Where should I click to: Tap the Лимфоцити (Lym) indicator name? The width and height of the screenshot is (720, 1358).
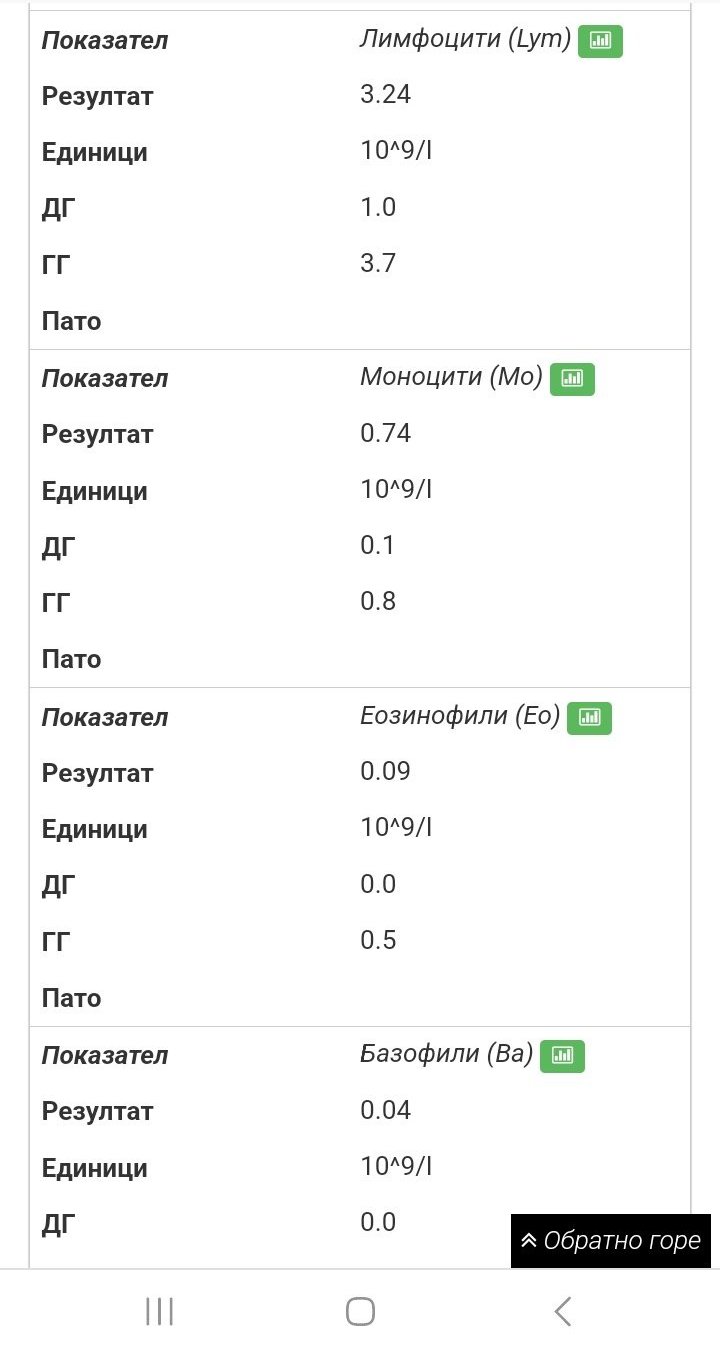coord(465,40)
